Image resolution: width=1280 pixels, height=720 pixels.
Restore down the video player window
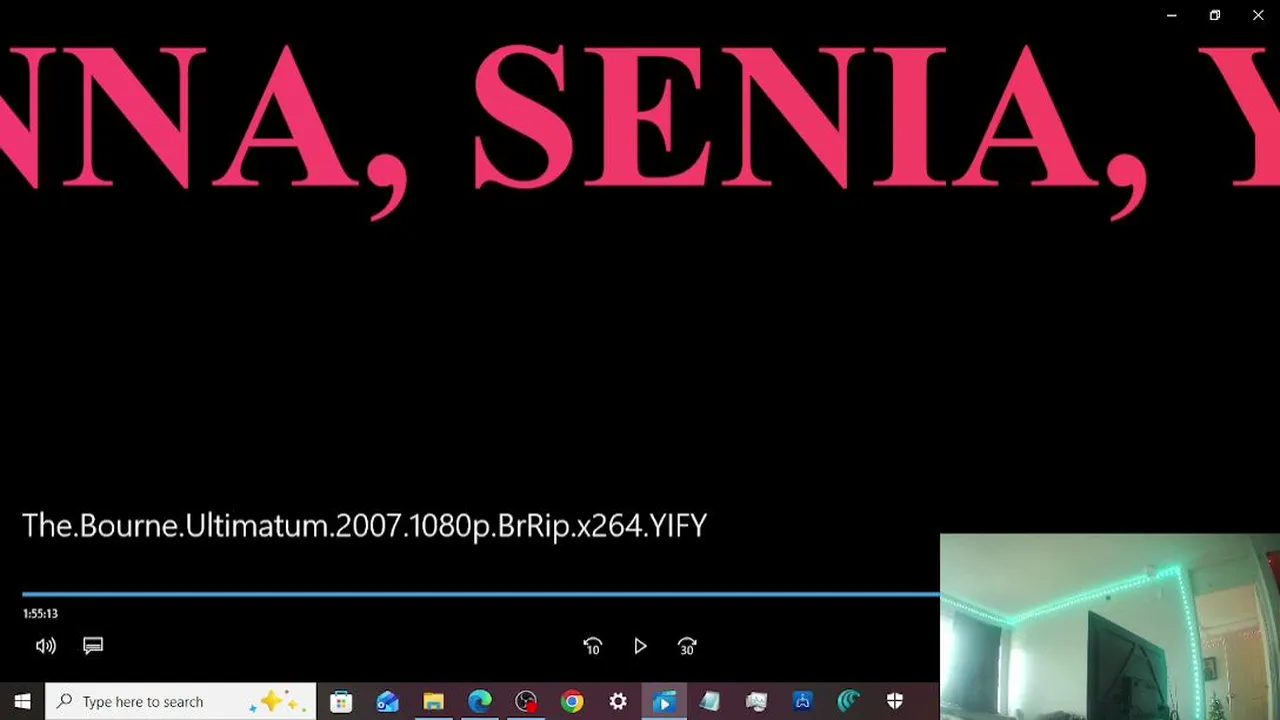point(1214,15)
